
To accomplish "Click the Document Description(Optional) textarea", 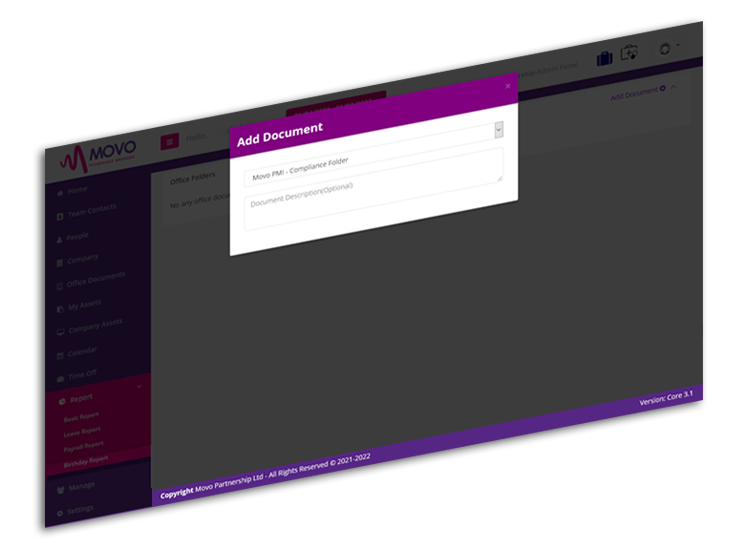I will 374,190.
